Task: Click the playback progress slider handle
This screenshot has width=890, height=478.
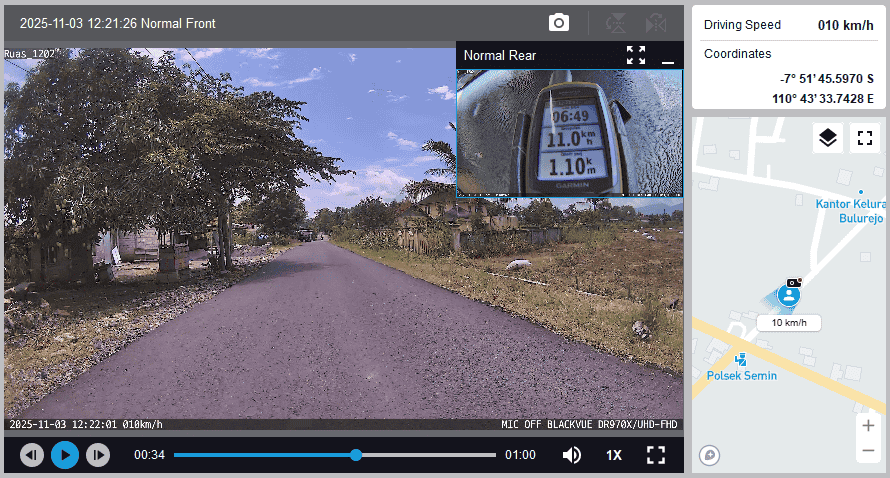Action: point(356,455)
